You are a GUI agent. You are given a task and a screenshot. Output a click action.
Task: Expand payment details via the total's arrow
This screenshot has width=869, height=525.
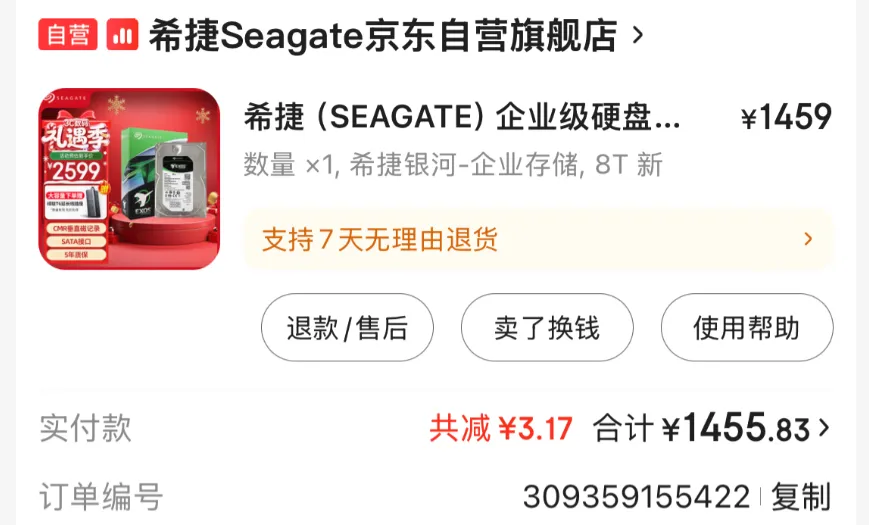click(x=824, y=428)
